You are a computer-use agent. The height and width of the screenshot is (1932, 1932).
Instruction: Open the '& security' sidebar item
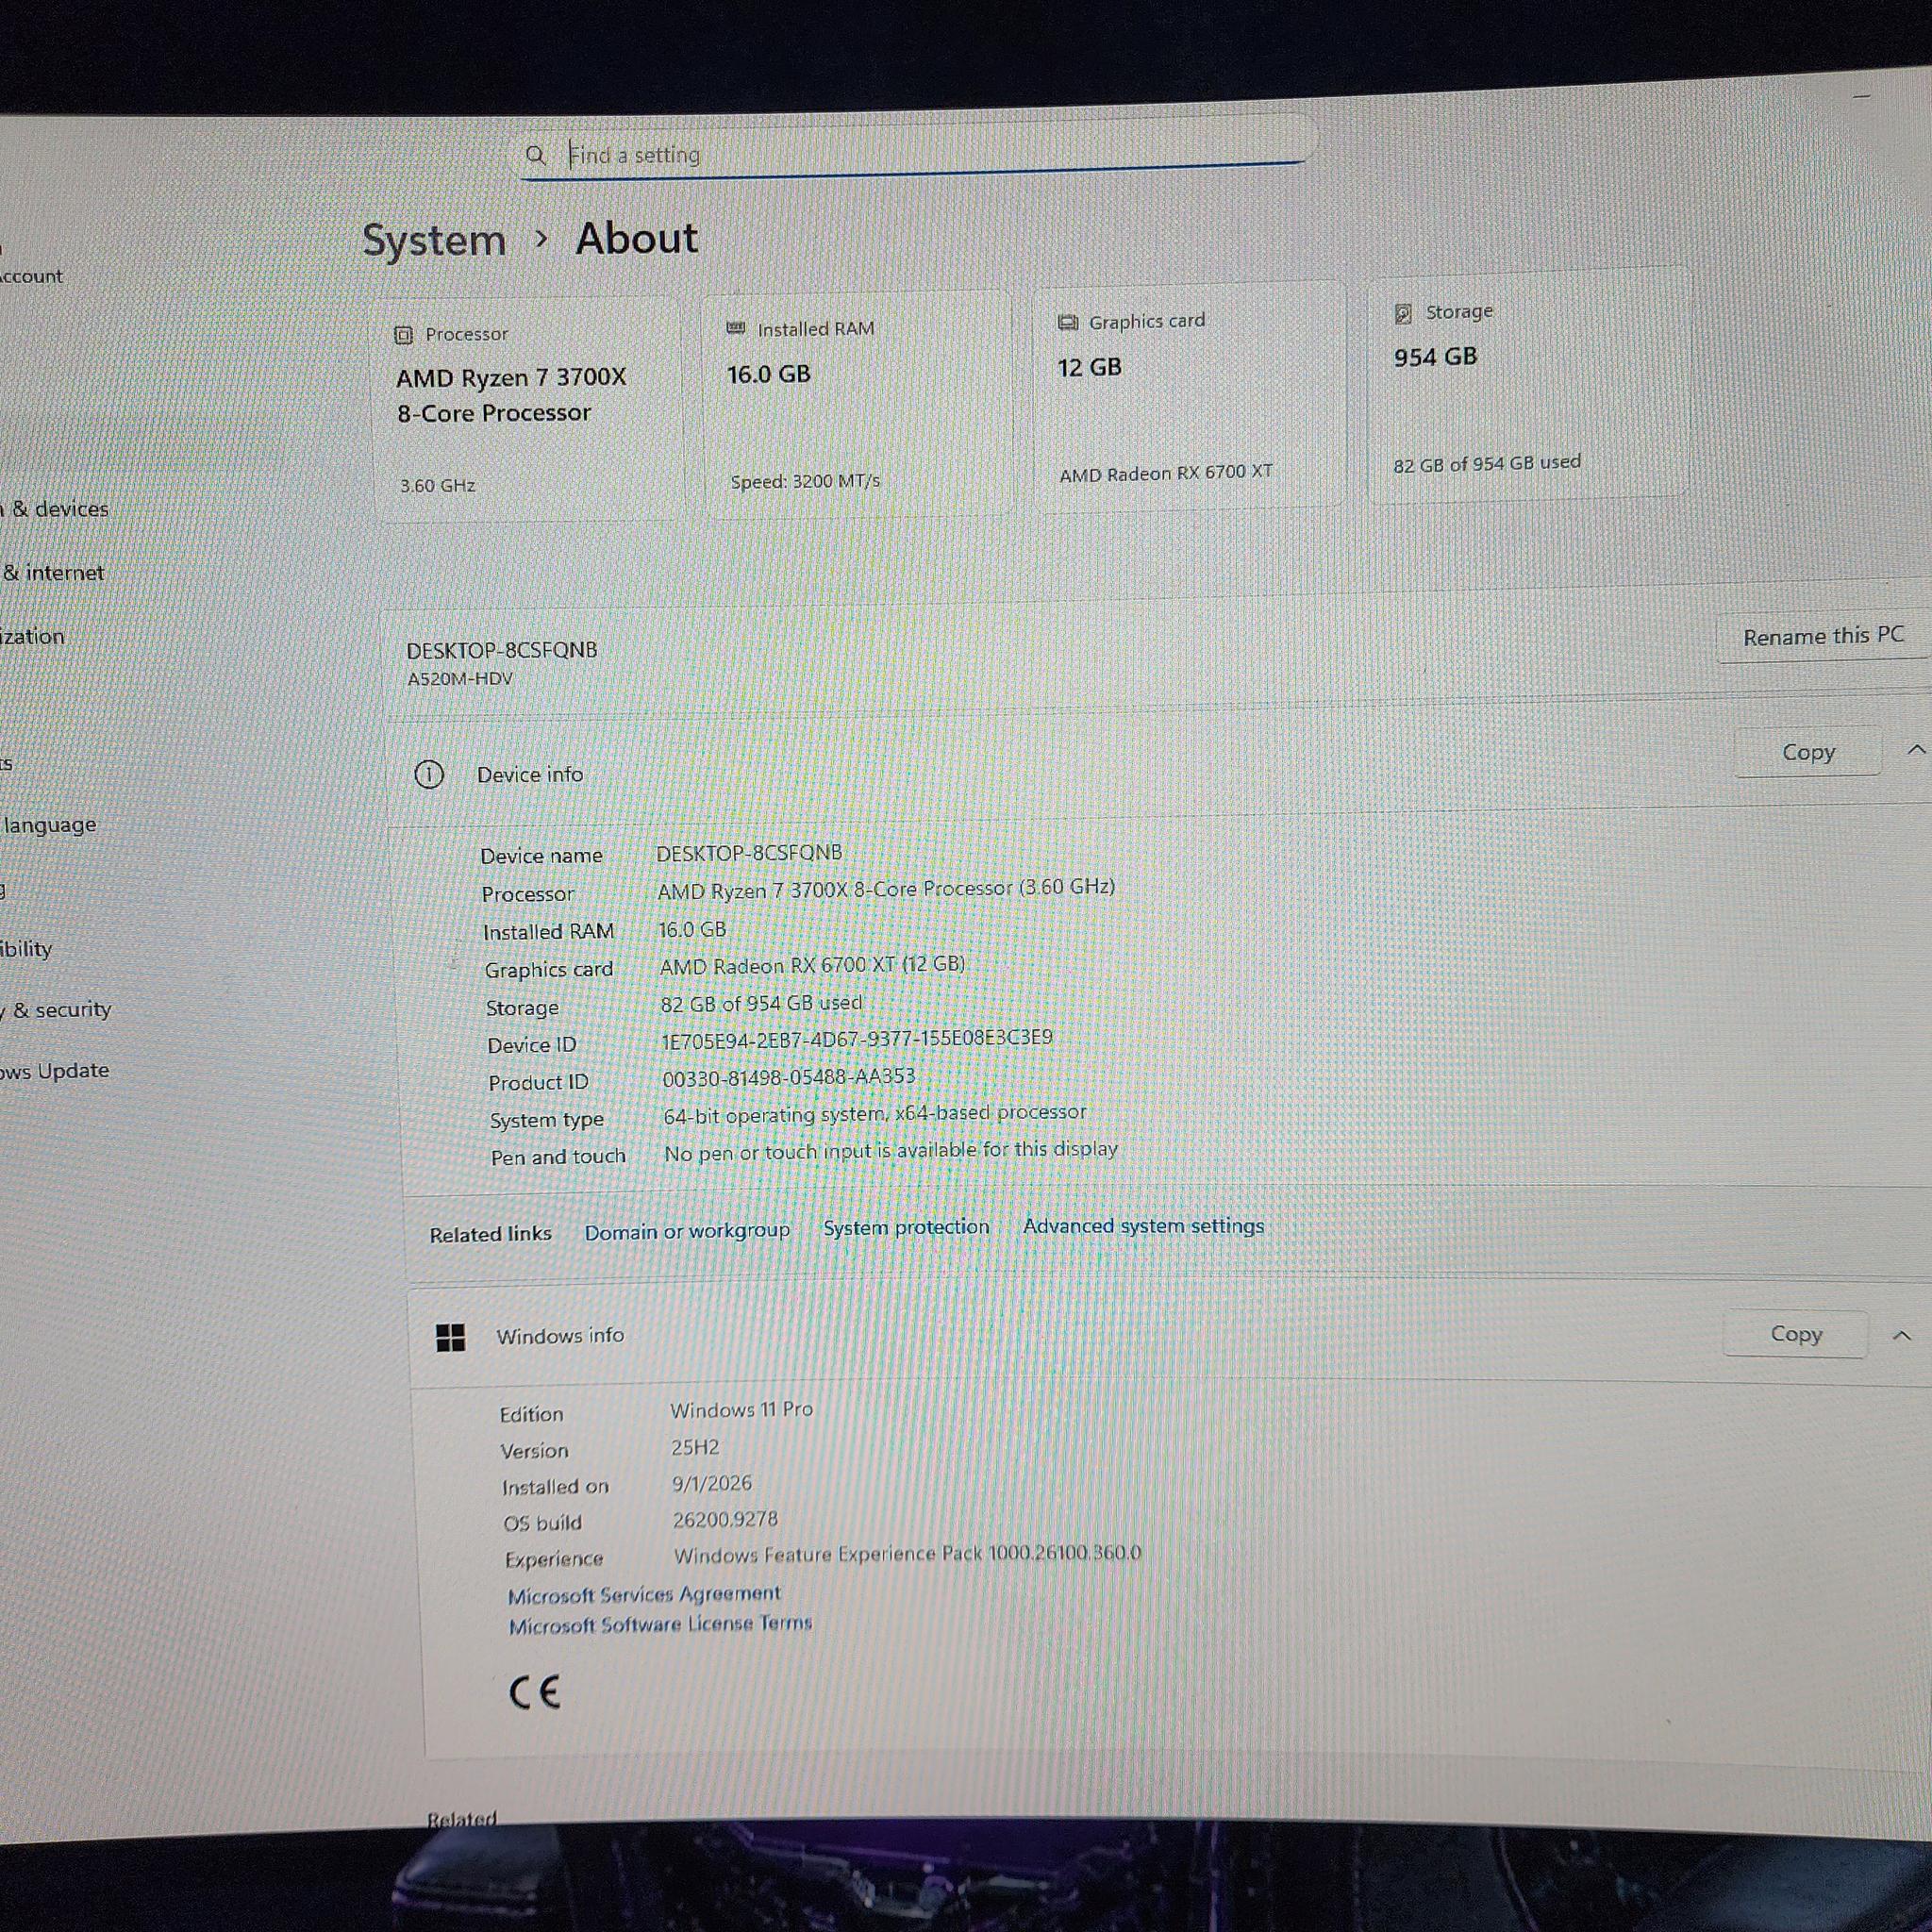click(x=56, y=1010)
